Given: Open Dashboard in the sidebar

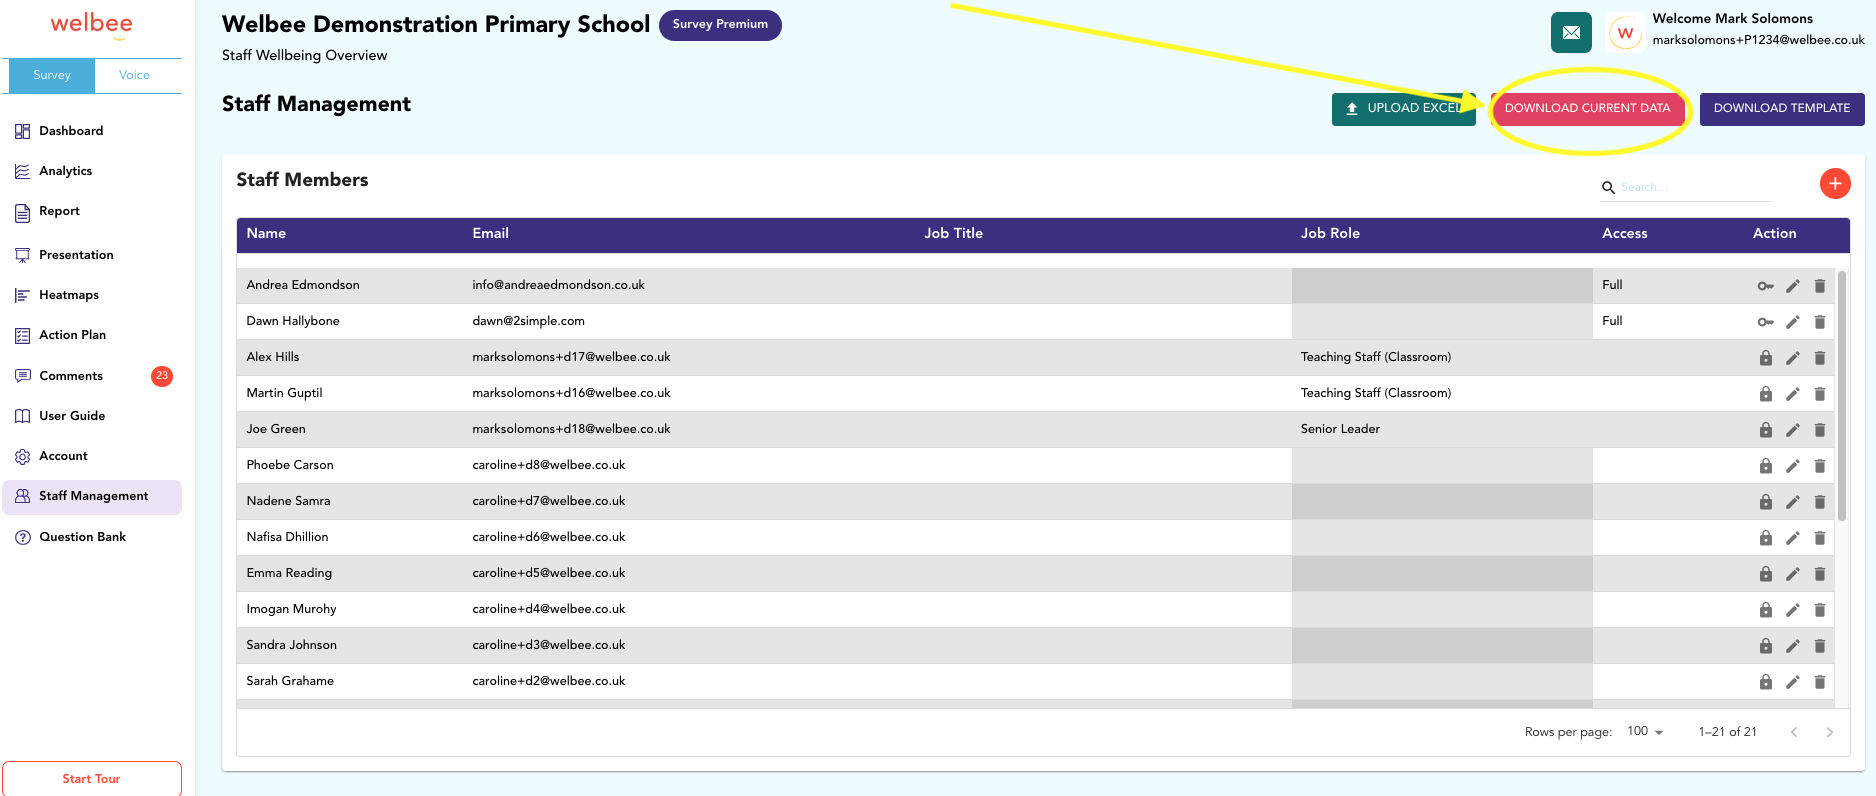Looking at the screenshot, I should (92, 131).
